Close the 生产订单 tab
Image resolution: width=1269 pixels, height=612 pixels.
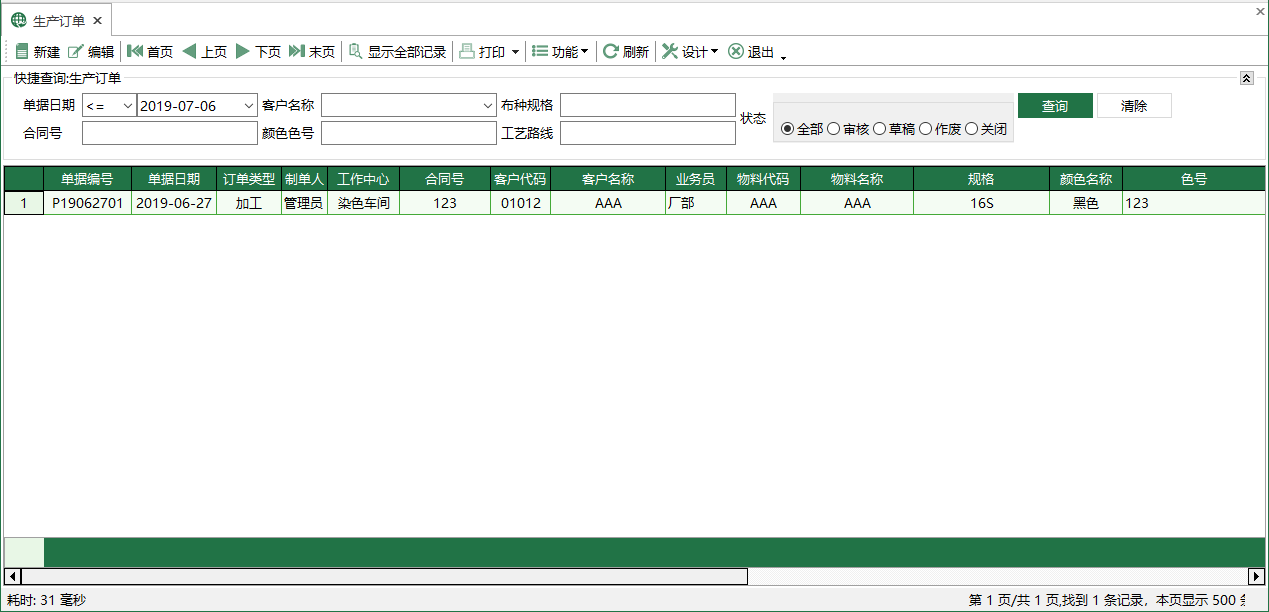[x=97, y=20]
